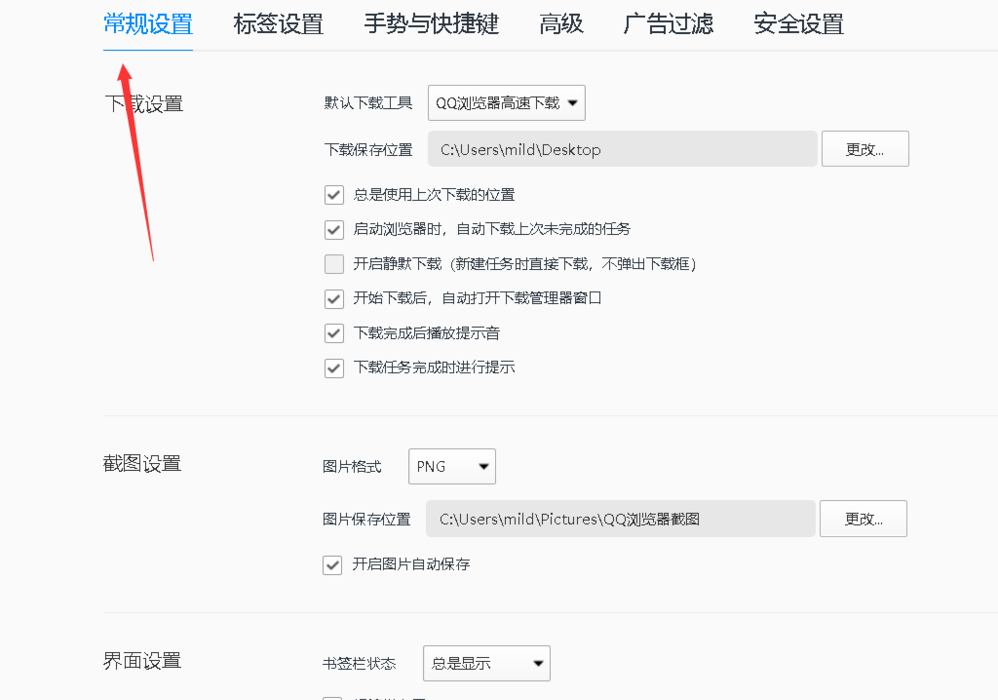Image resolution: width=998 pixels, height=700 pixels.
Task: Disable 下载任务完成时进行提示
Action: (x=334, y=367)
